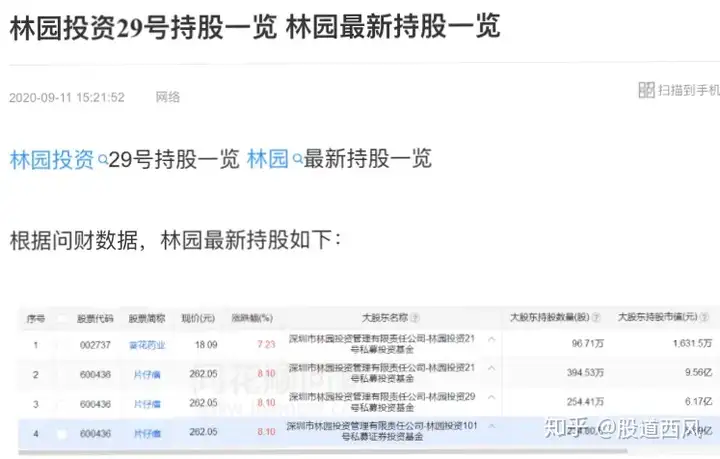720x459 pixels.
Task: Click the 262.05 price in row 3
Action: point(203,403)
